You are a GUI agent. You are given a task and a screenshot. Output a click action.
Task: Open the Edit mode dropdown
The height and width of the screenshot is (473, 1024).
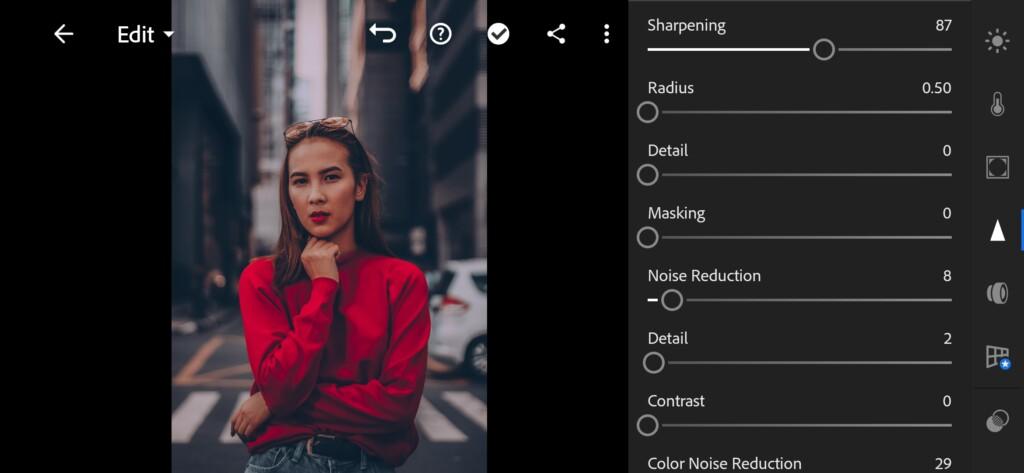[146, 35]
